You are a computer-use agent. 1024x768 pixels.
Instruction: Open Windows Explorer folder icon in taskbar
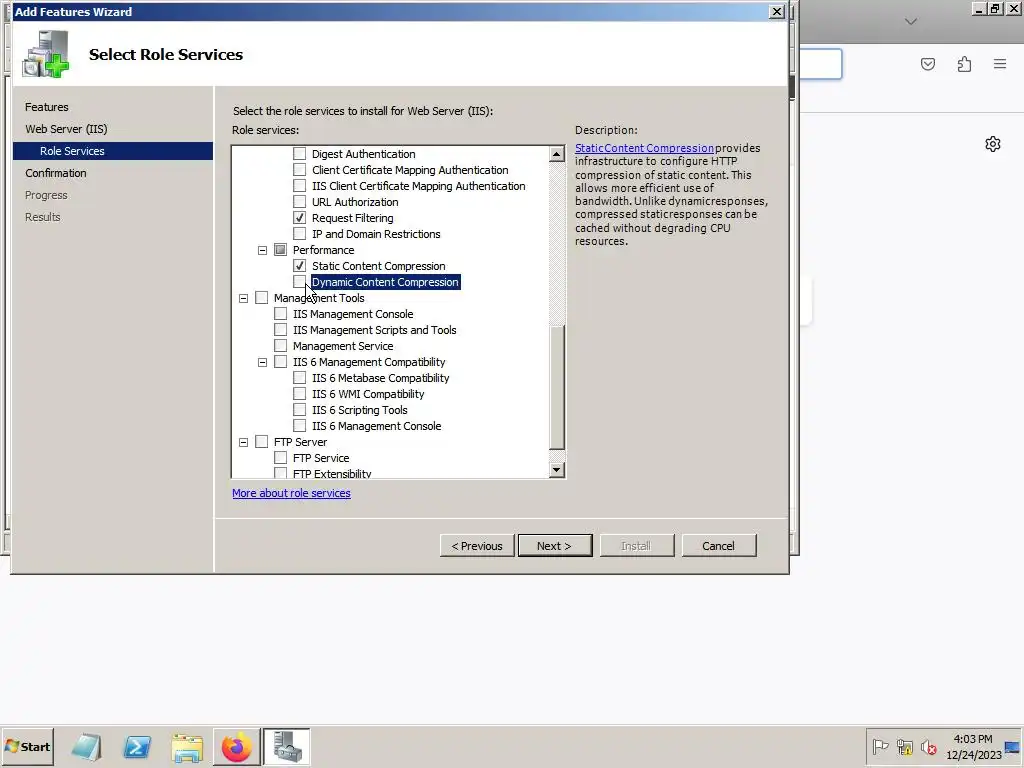tap(187, 746)
